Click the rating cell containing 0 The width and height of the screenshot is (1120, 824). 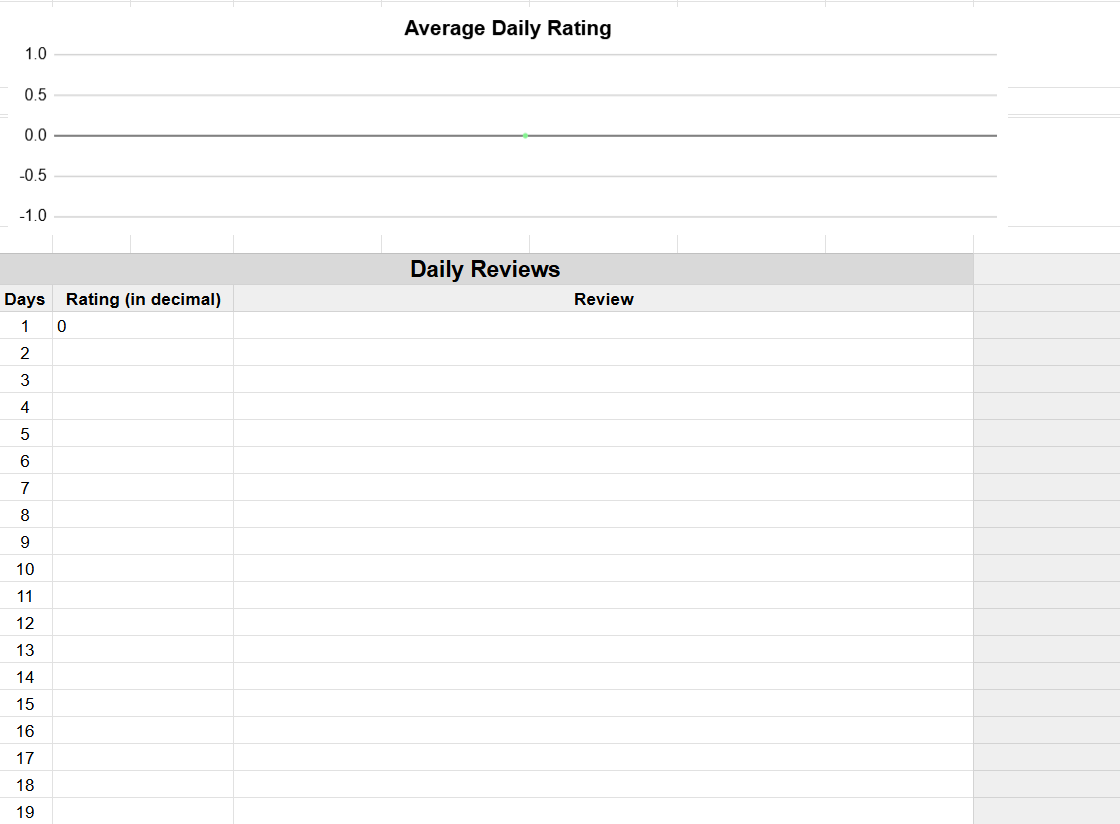143,326
